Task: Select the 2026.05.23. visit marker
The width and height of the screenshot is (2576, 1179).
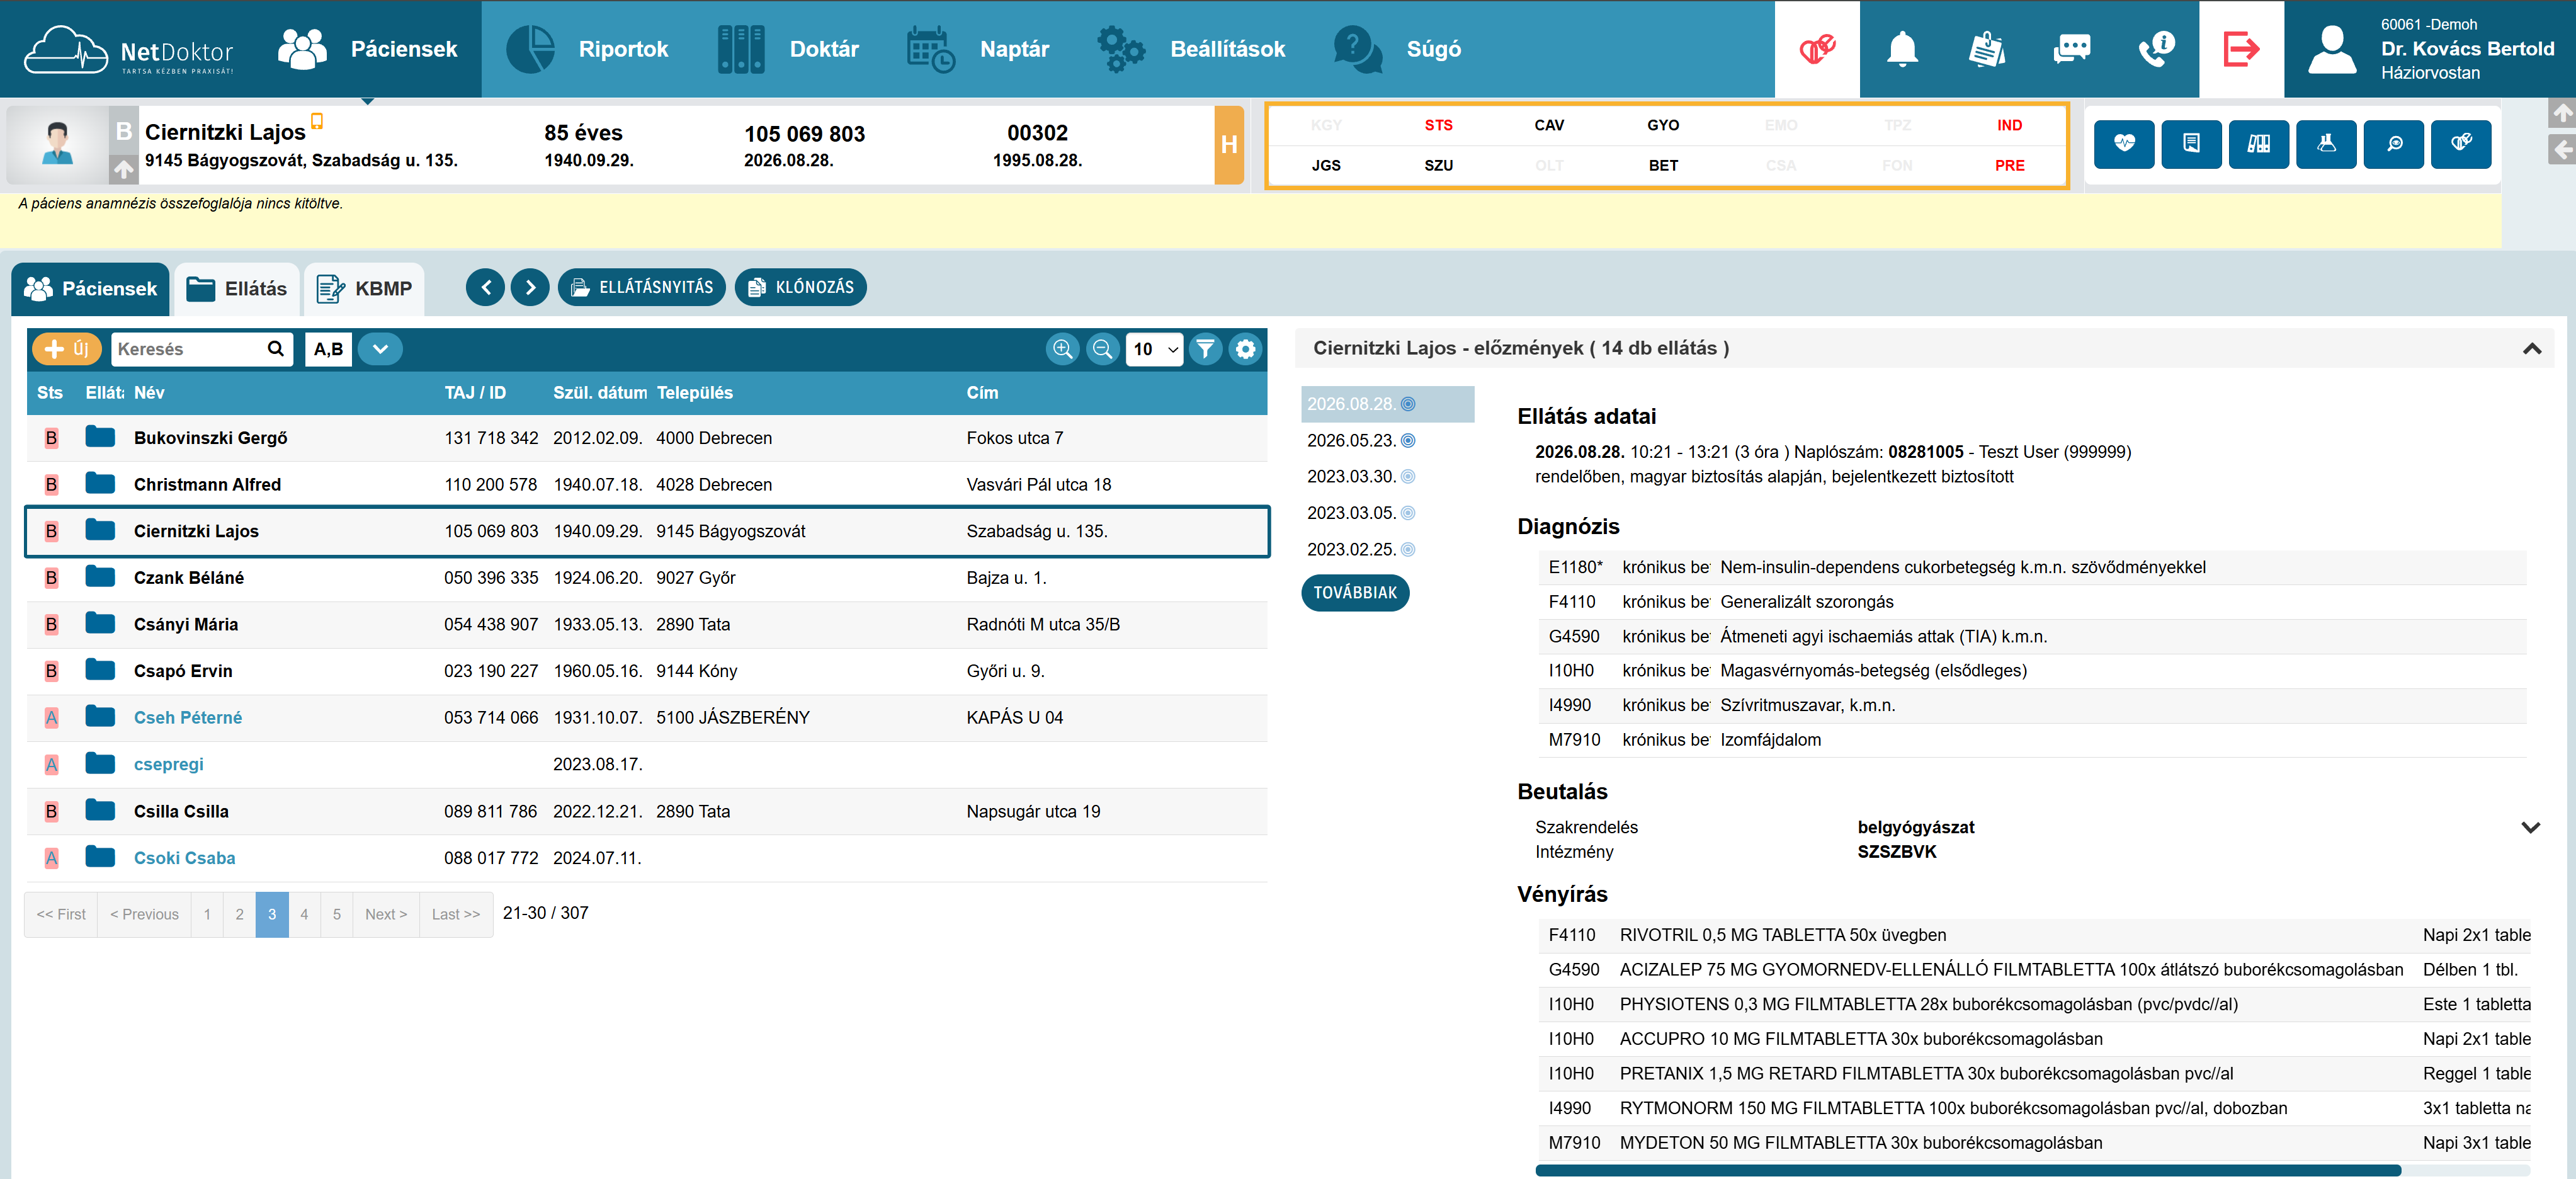Action: pos(1408,441)
